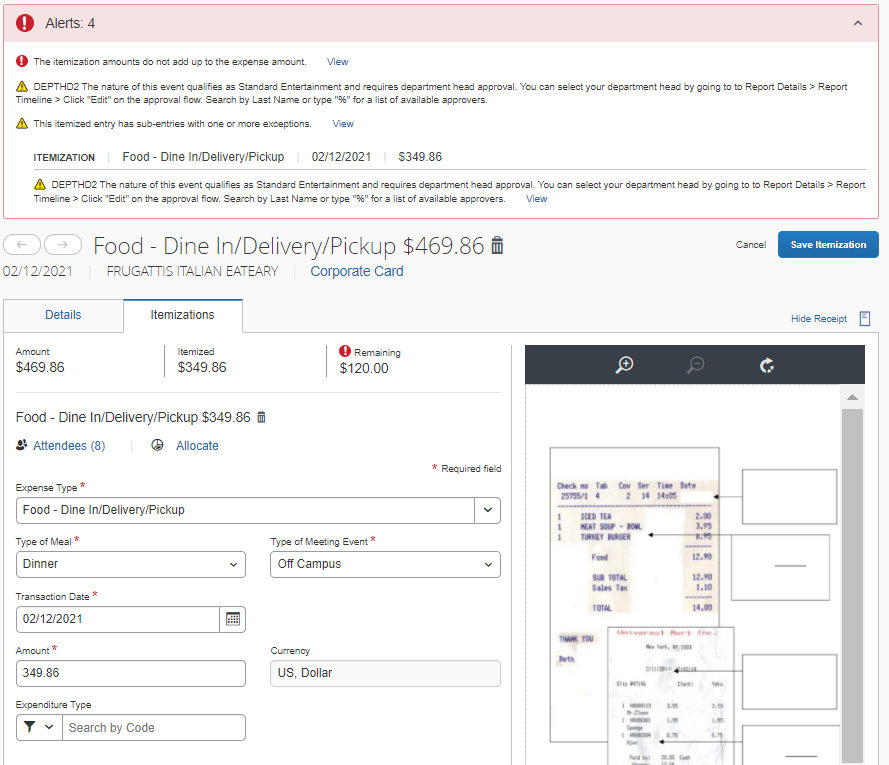Zoom out of the receipt image
The image size is (889, 765).
(695, 365)
